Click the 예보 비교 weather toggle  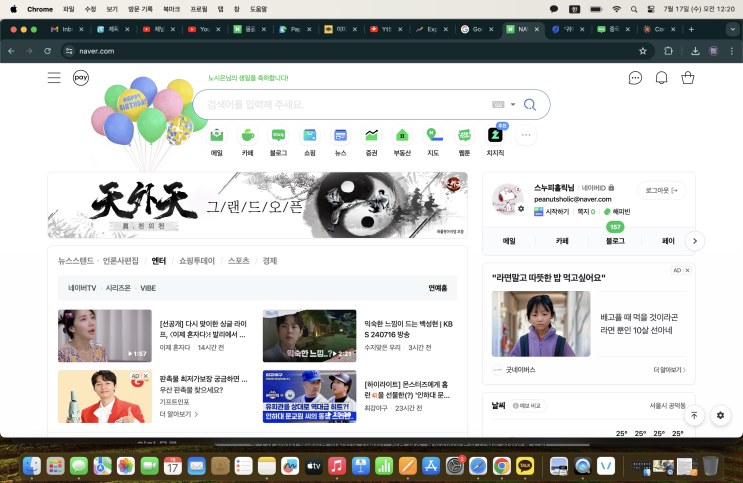pyautogui.click(x=528, y=406)
